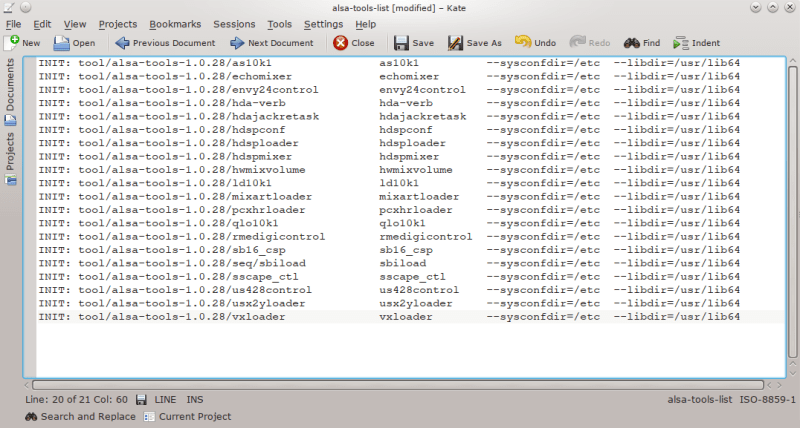The height and width of the screenshot is (428, 800).
Task: Click tool/alsa-tools-1.0.28/hda-verb path text
Action: click(x=182, y=103)
